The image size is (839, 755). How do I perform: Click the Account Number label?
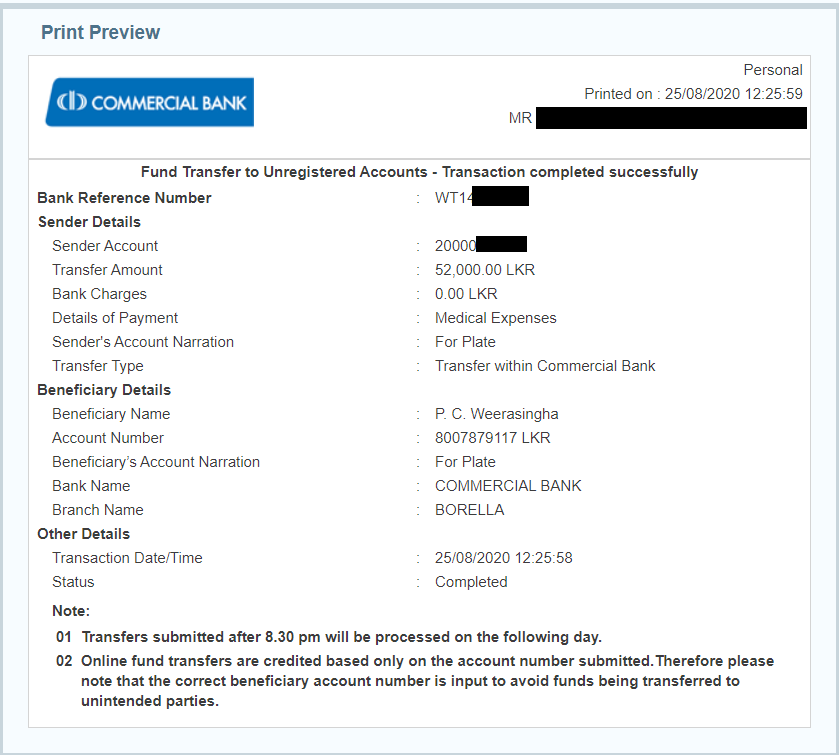(x=108, y=438)
